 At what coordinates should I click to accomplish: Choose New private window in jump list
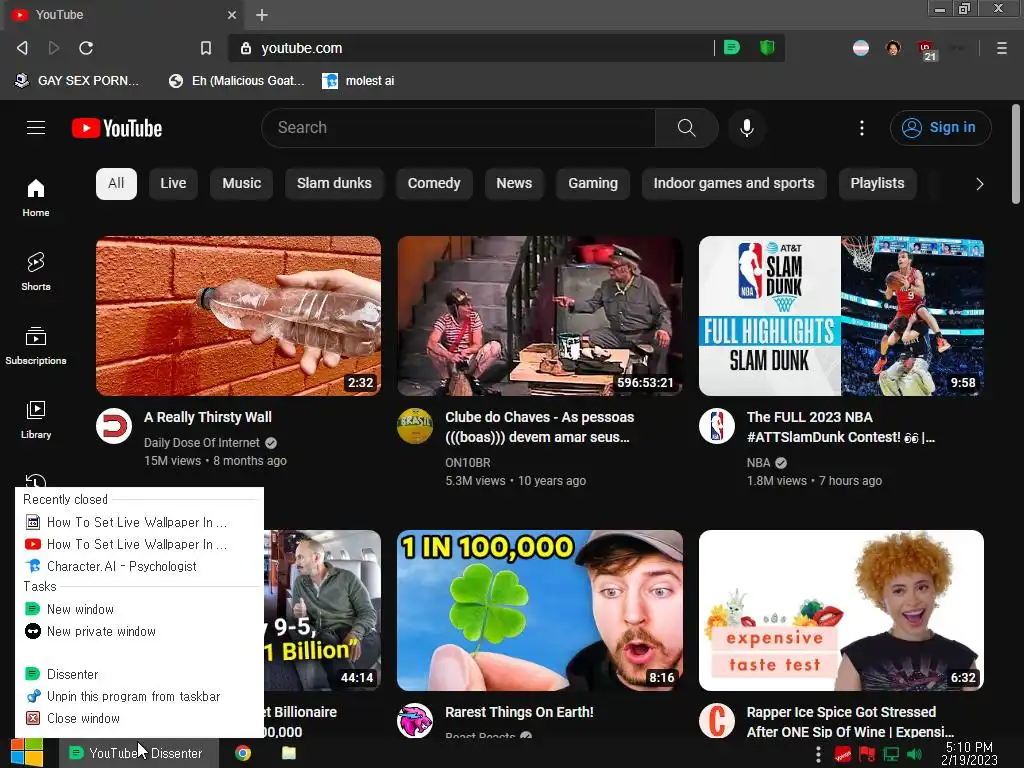(x=139, y=632)
